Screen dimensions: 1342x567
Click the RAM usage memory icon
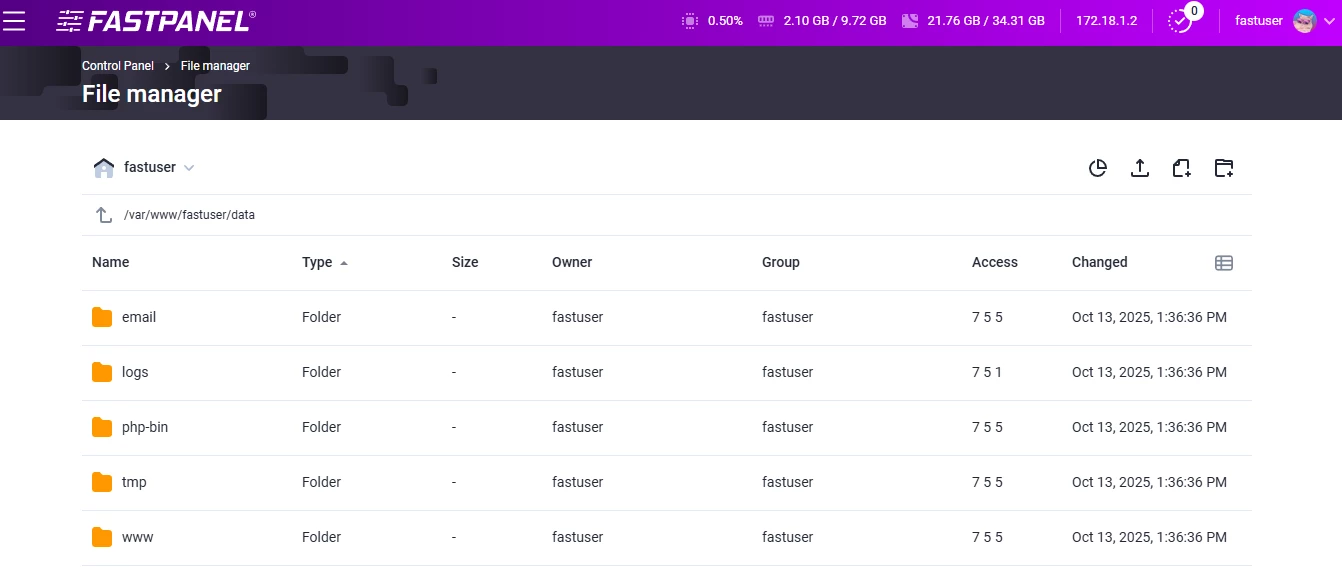(x=767, y=20)
